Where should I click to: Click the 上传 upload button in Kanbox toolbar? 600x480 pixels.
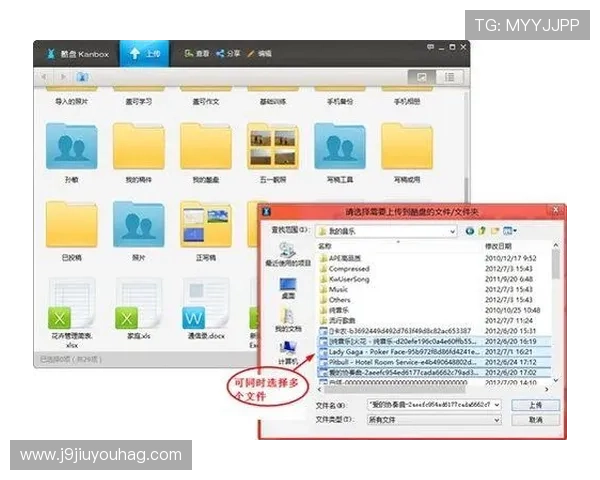[144, 54]
